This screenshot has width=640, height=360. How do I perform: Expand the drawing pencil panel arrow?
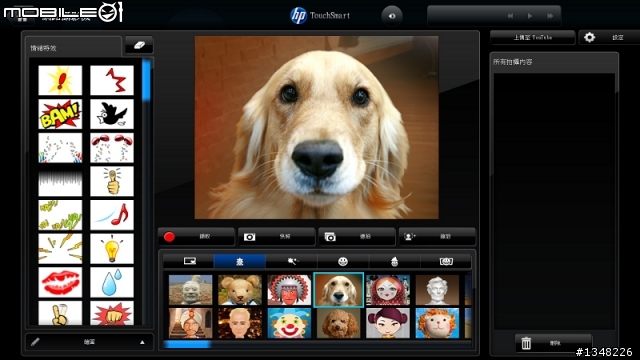142,342
